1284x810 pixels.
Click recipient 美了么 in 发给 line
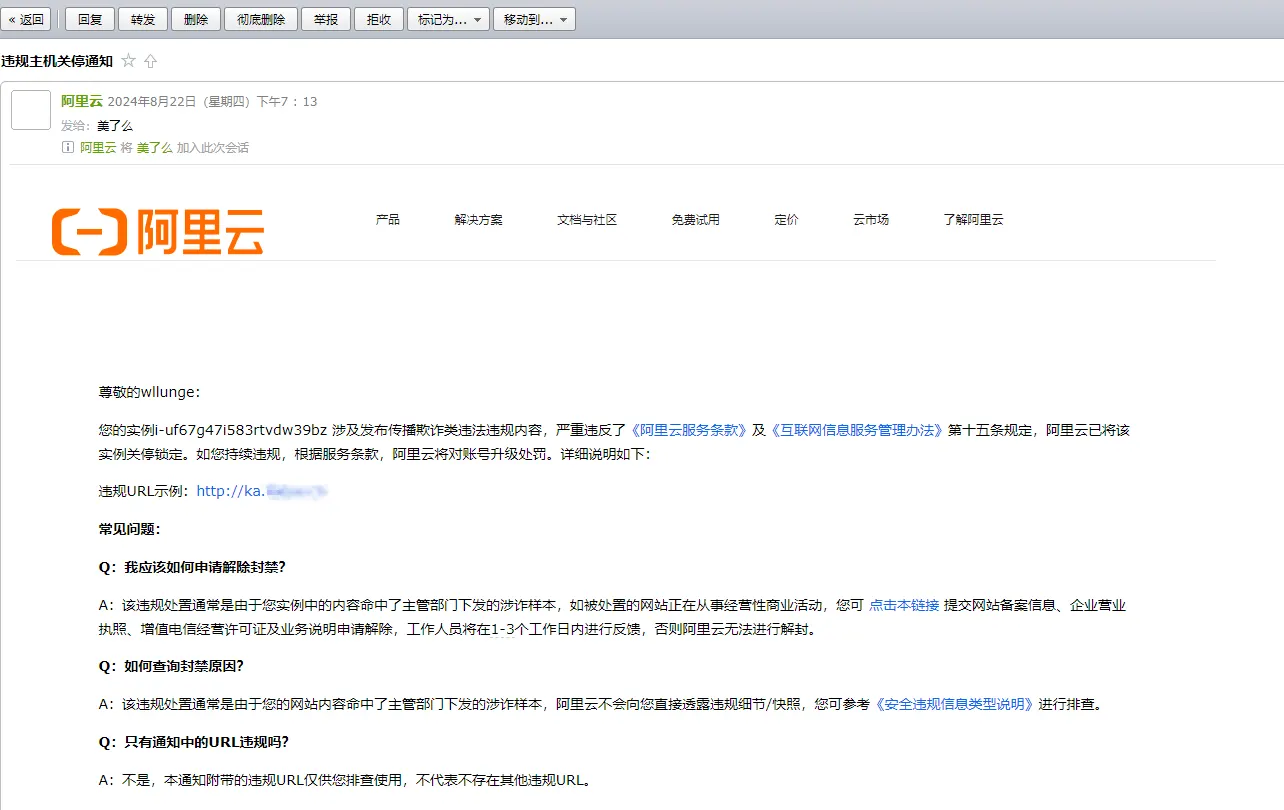click(115, 125)
